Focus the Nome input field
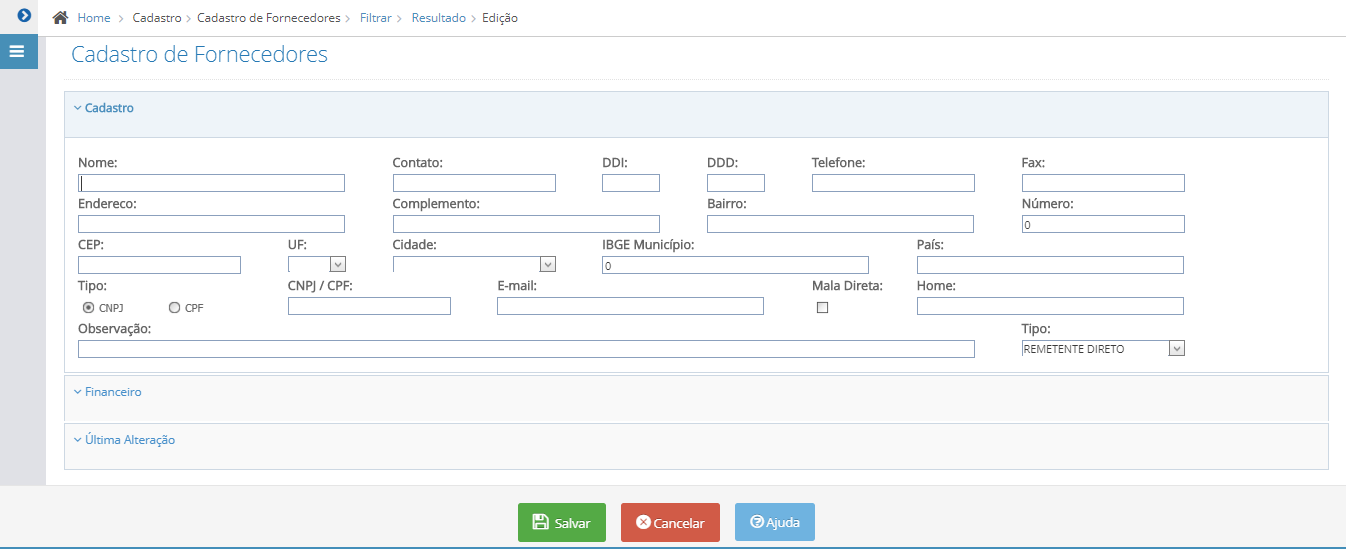The image size is (1346, 549). click(x=211, y=183)
